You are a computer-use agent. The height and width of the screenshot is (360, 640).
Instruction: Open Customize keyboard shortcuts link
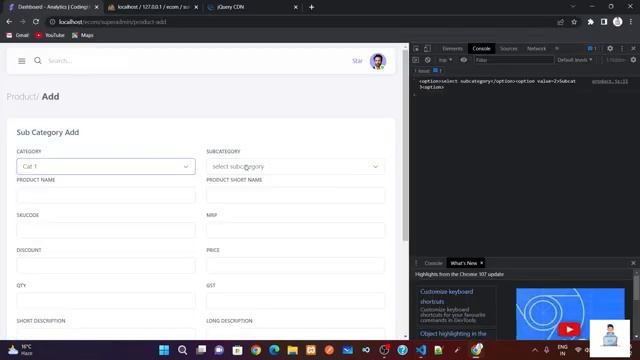pos(447,297)
